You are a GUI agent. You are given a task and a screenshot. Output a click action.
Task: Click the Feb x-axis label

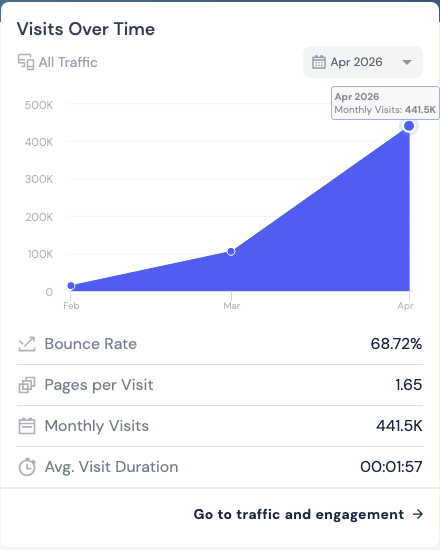point(71,306)
